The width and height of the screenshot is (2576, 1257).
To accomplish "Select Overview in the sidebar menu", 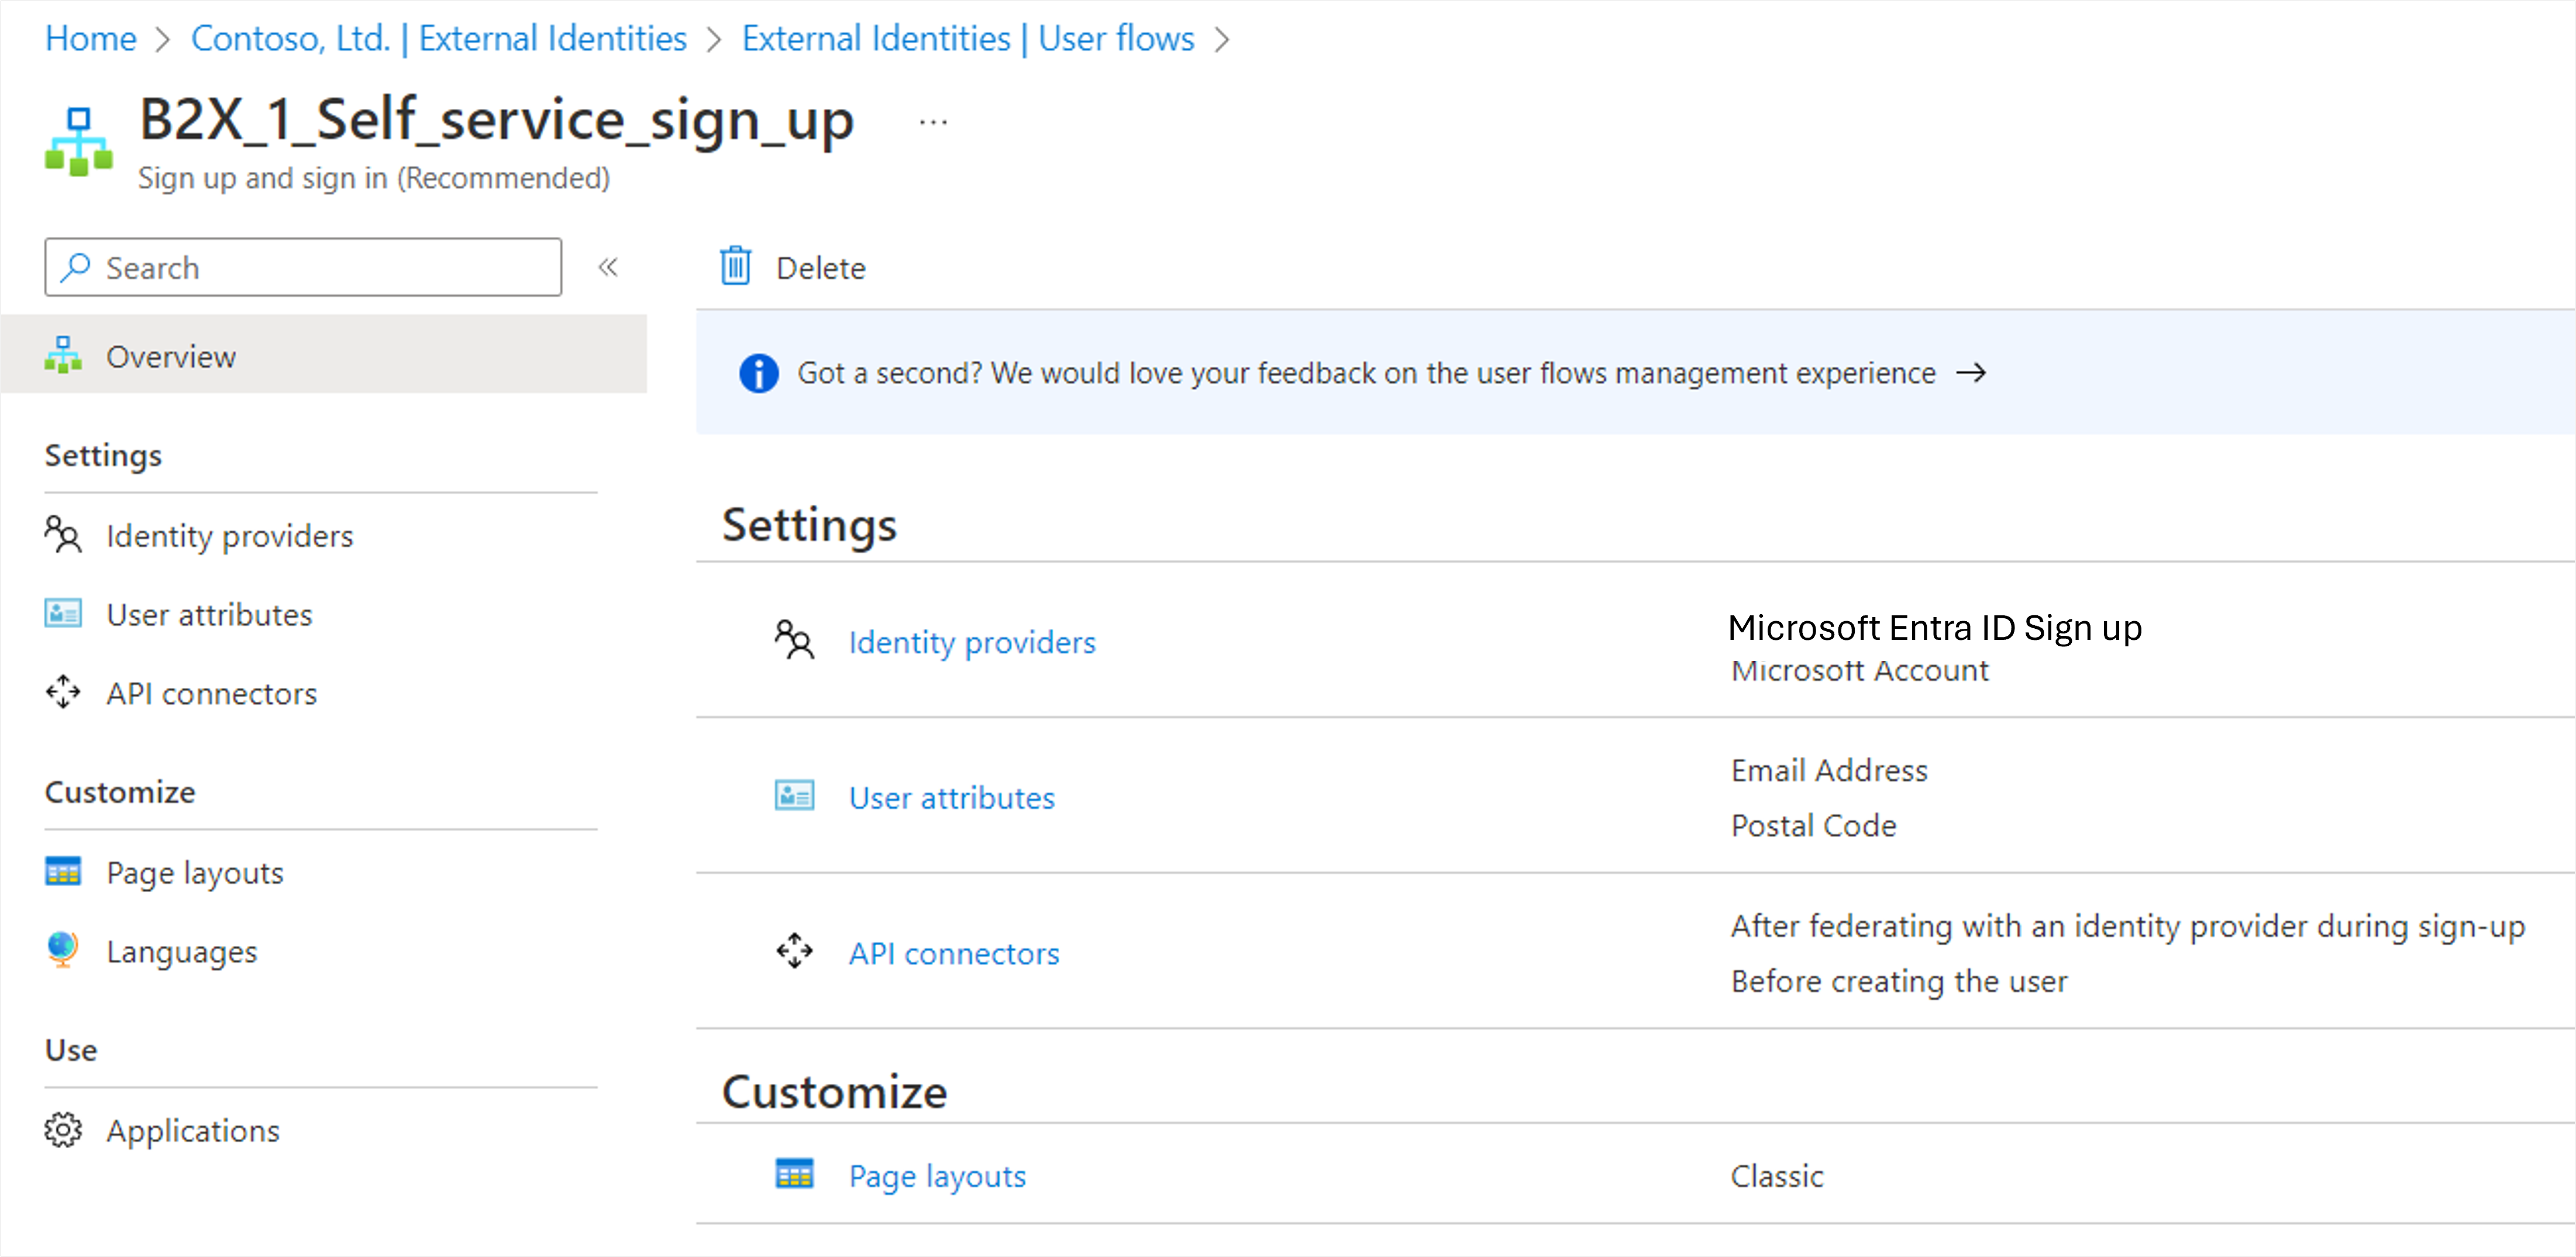I will coord(324,355).
